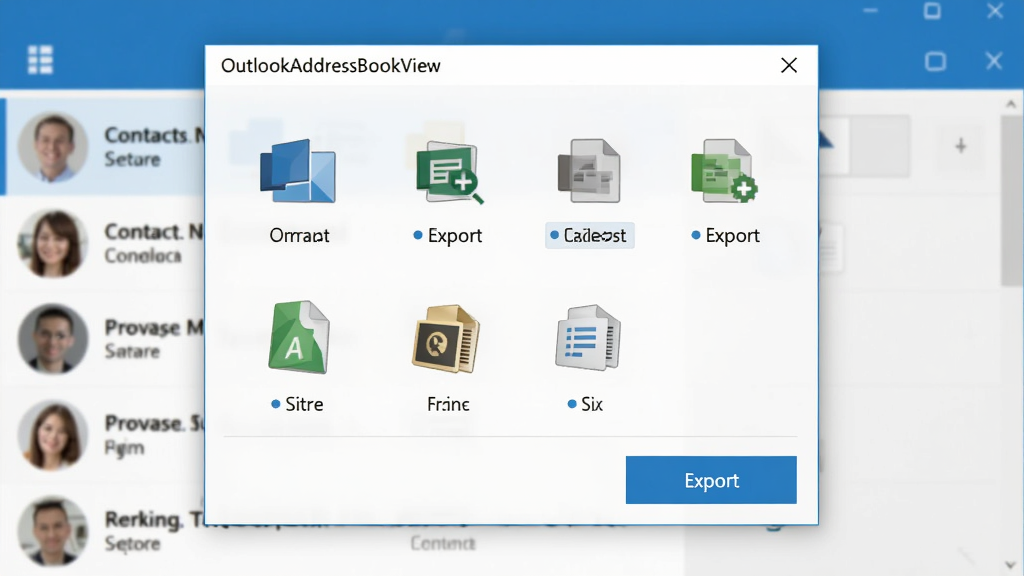
Task: Click avatar of Contact Conoloca
Action: [x=53, y=243]
